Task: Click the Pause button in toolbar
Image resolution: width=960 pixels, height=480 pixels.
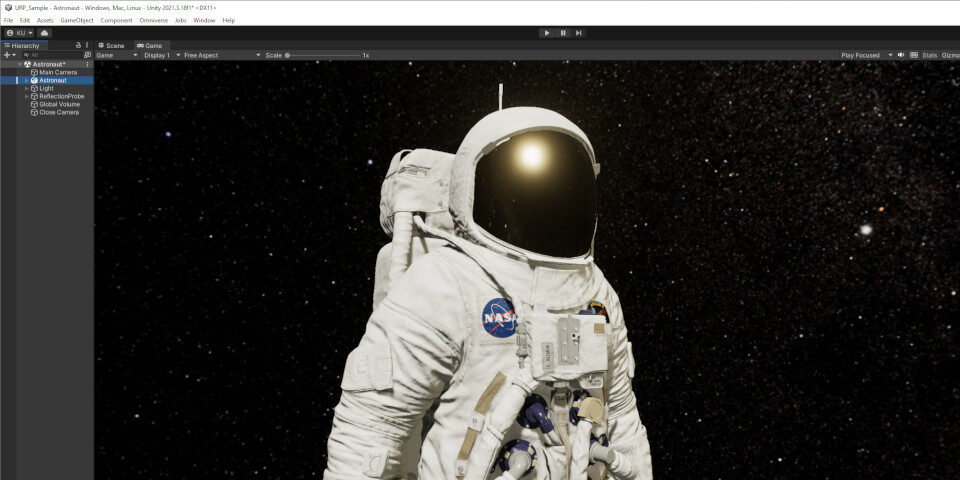Action: tap(563, 33)
